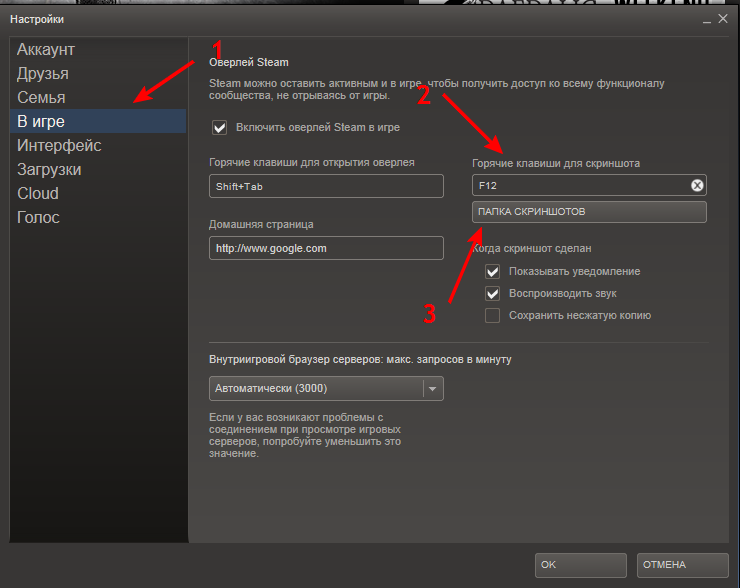This screenshot has width=740, height=588.
Task: Switch to the Друзья settings section
Action: click(x=98, y=74)
